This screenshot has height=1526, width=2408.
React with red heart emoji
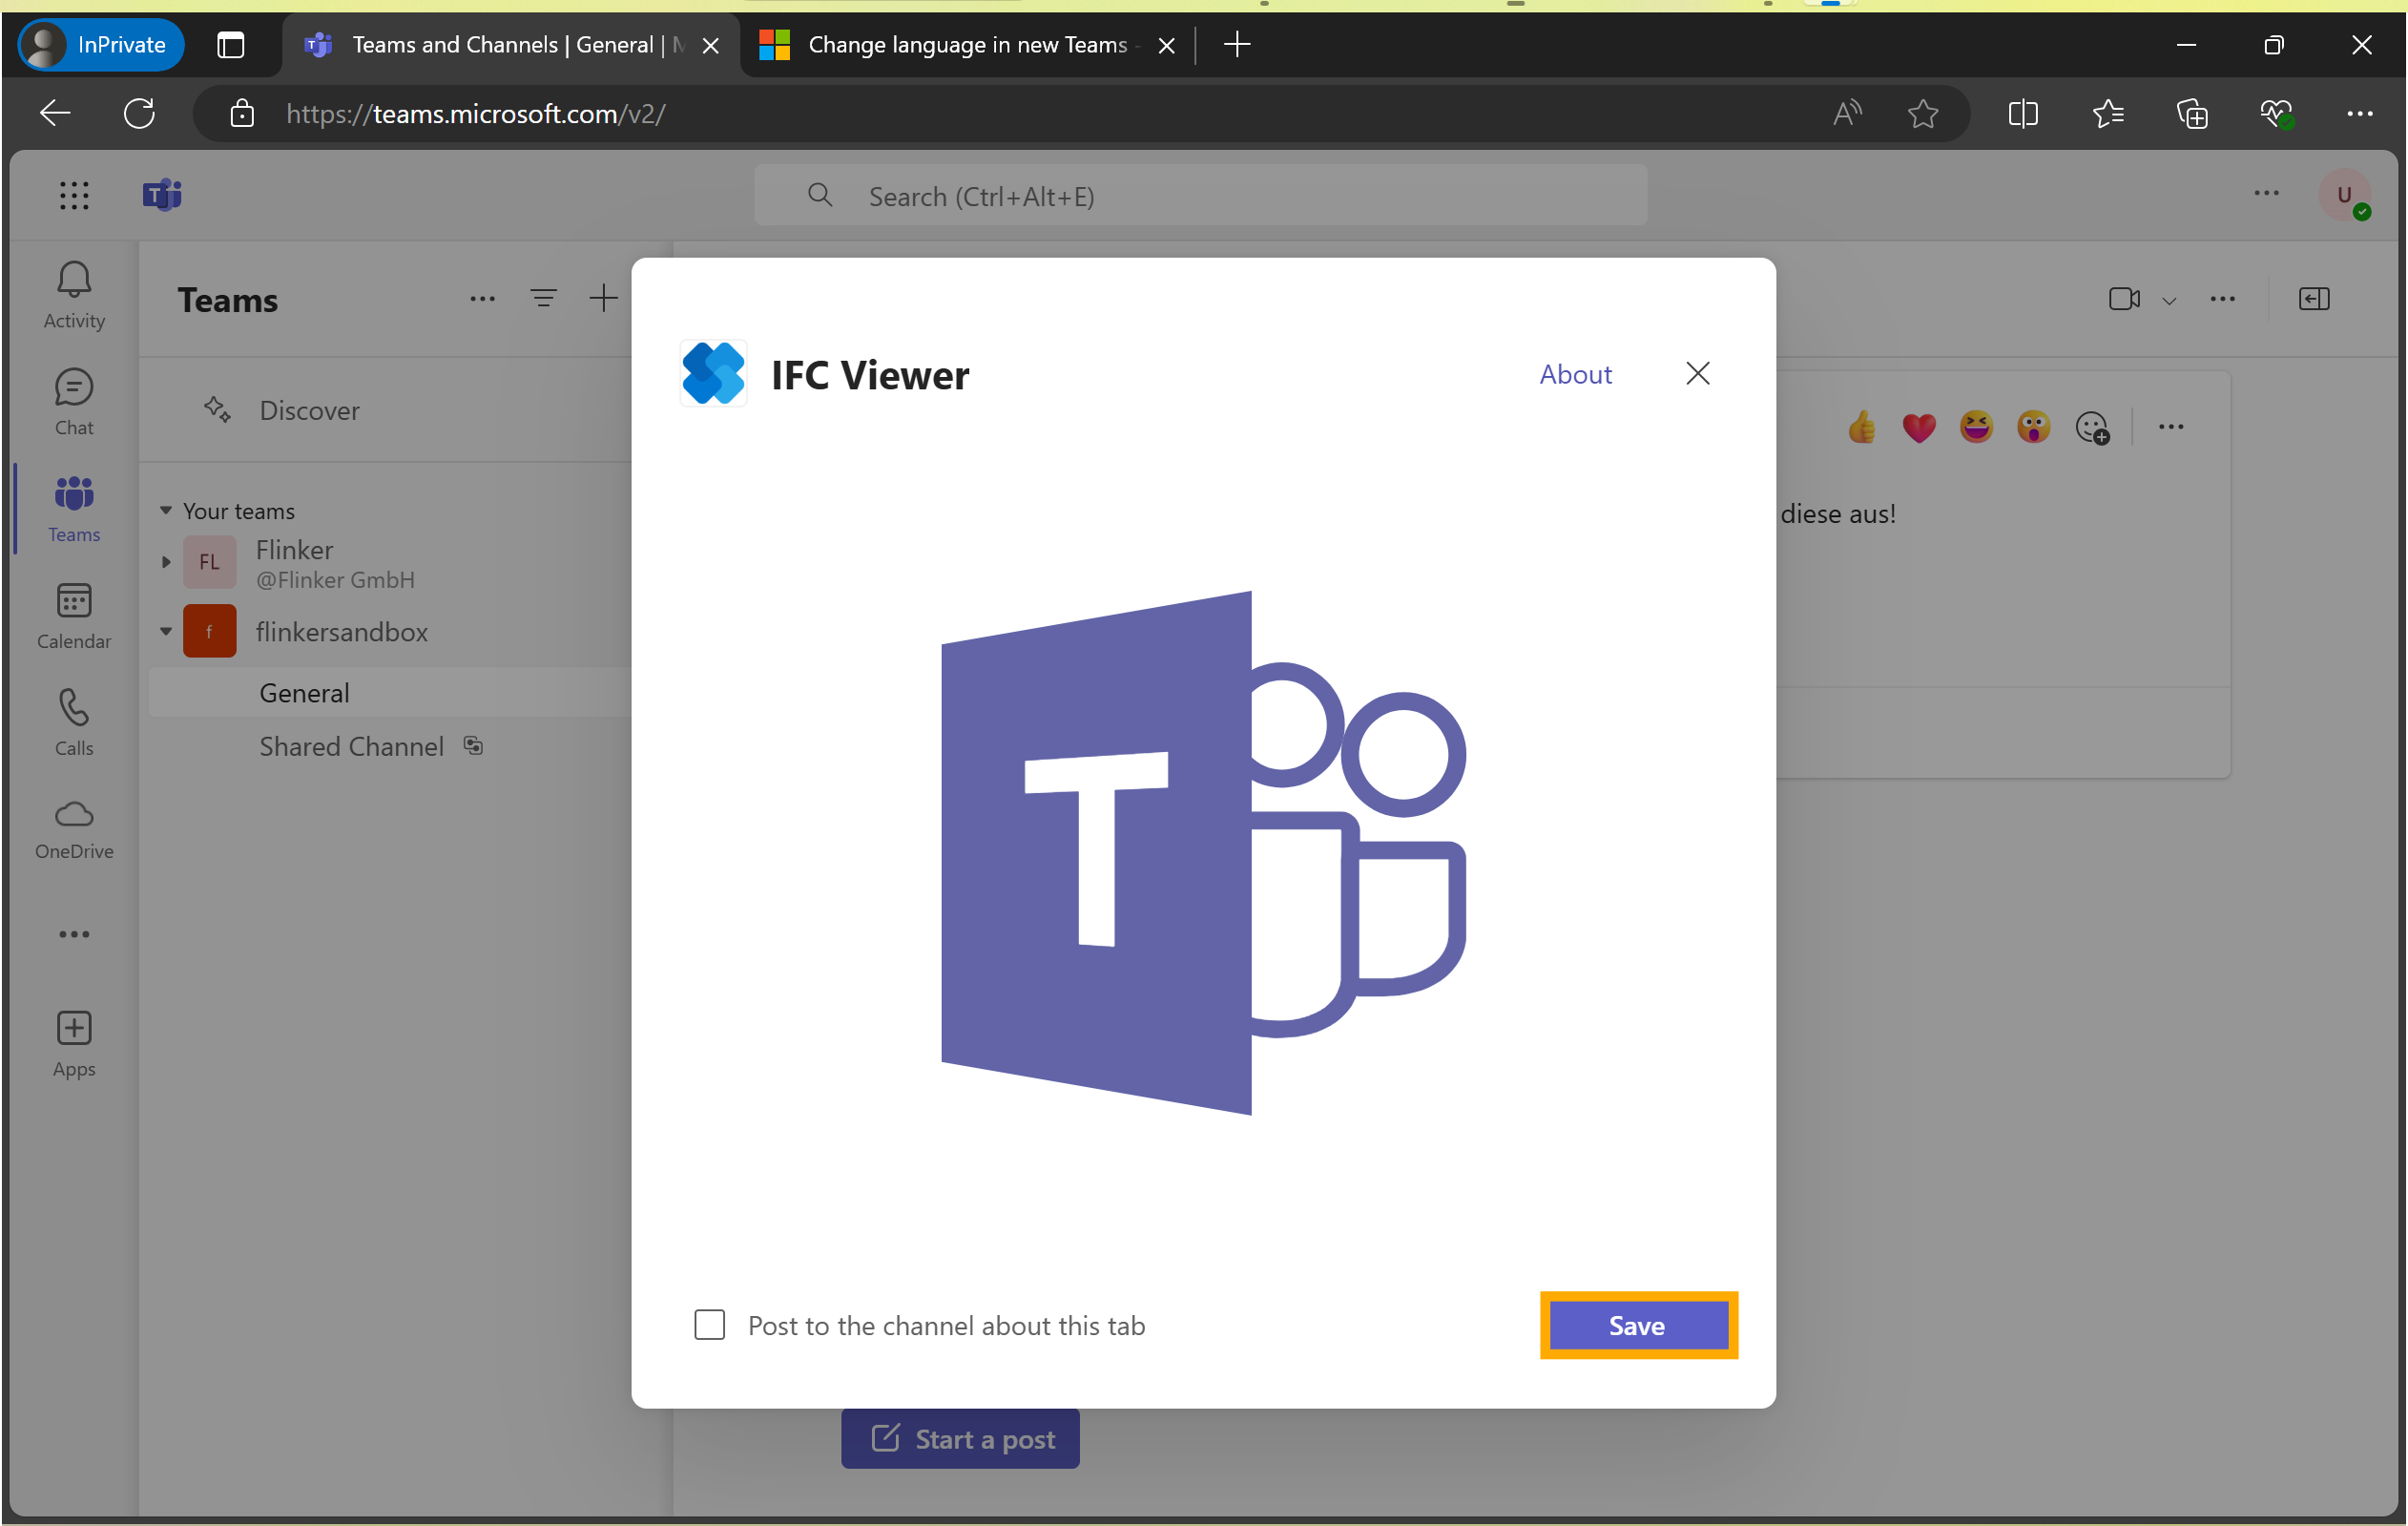click(1919, 428)
